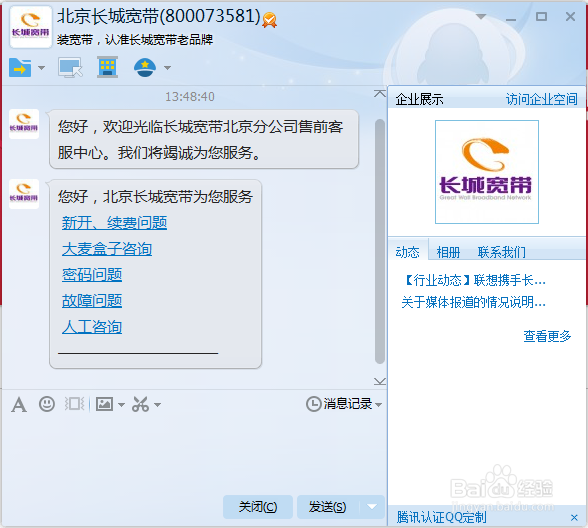Open the 密码问题 link

pos(92,275)
